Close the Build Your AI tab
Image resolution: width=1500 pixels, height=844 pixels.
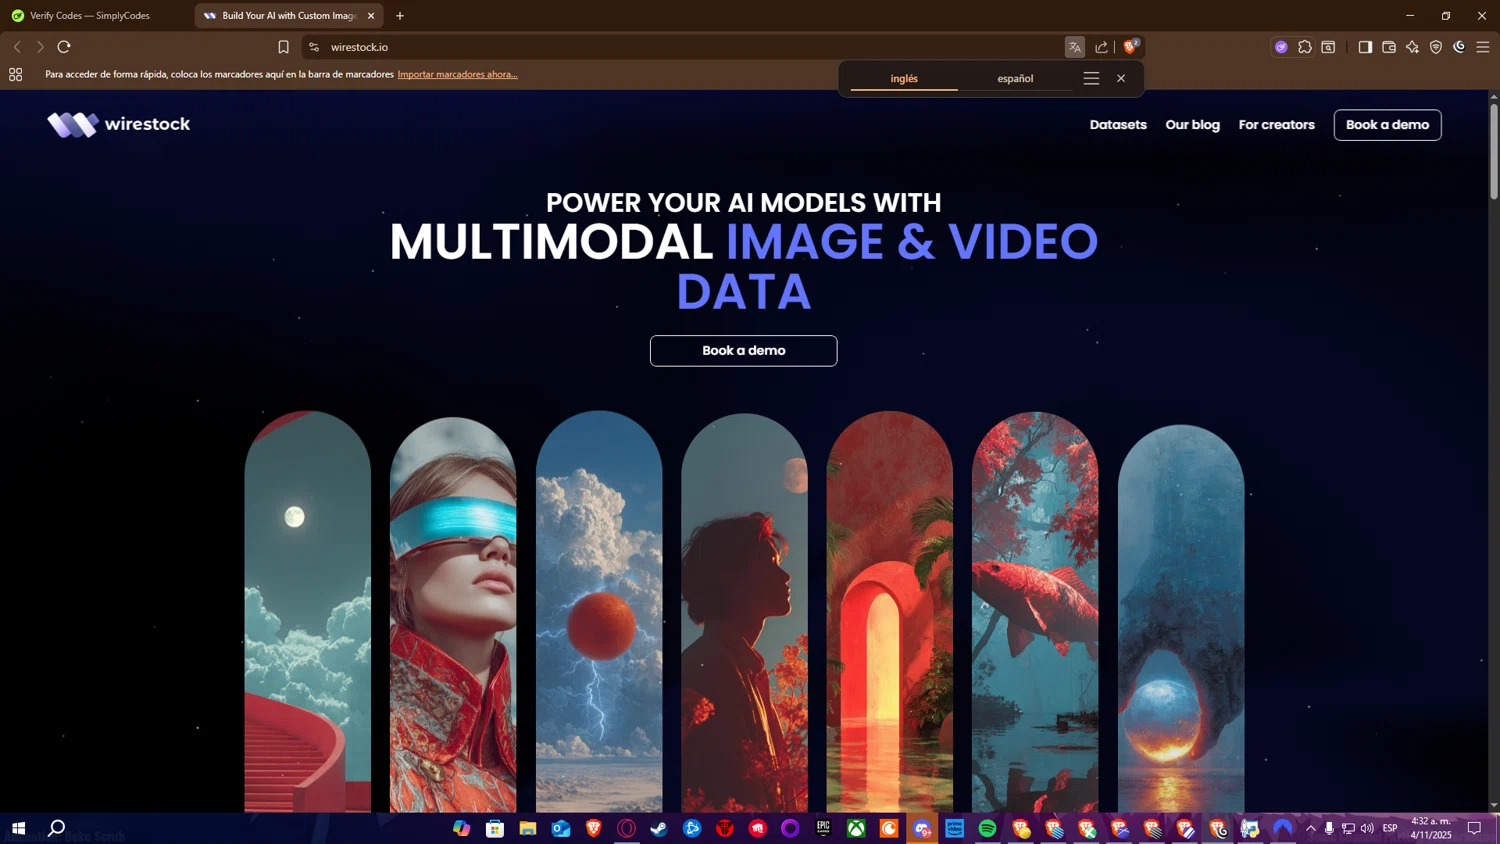point(371,16)
